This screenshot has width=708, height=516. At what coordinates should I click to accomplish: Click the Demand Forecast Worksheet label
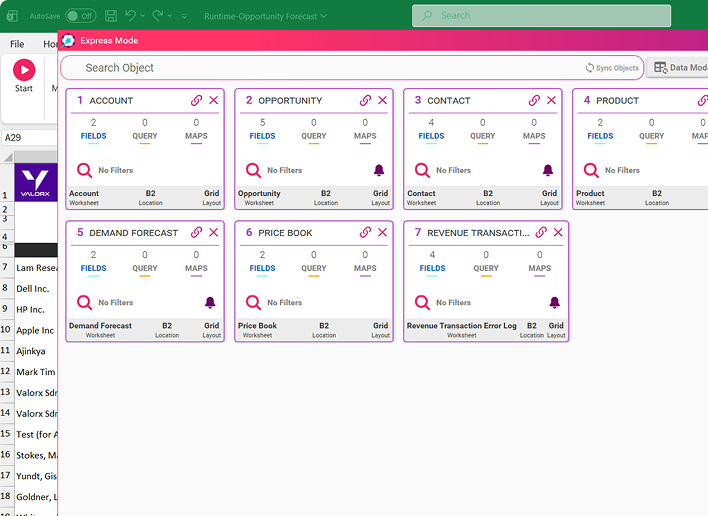coord(100,330)
